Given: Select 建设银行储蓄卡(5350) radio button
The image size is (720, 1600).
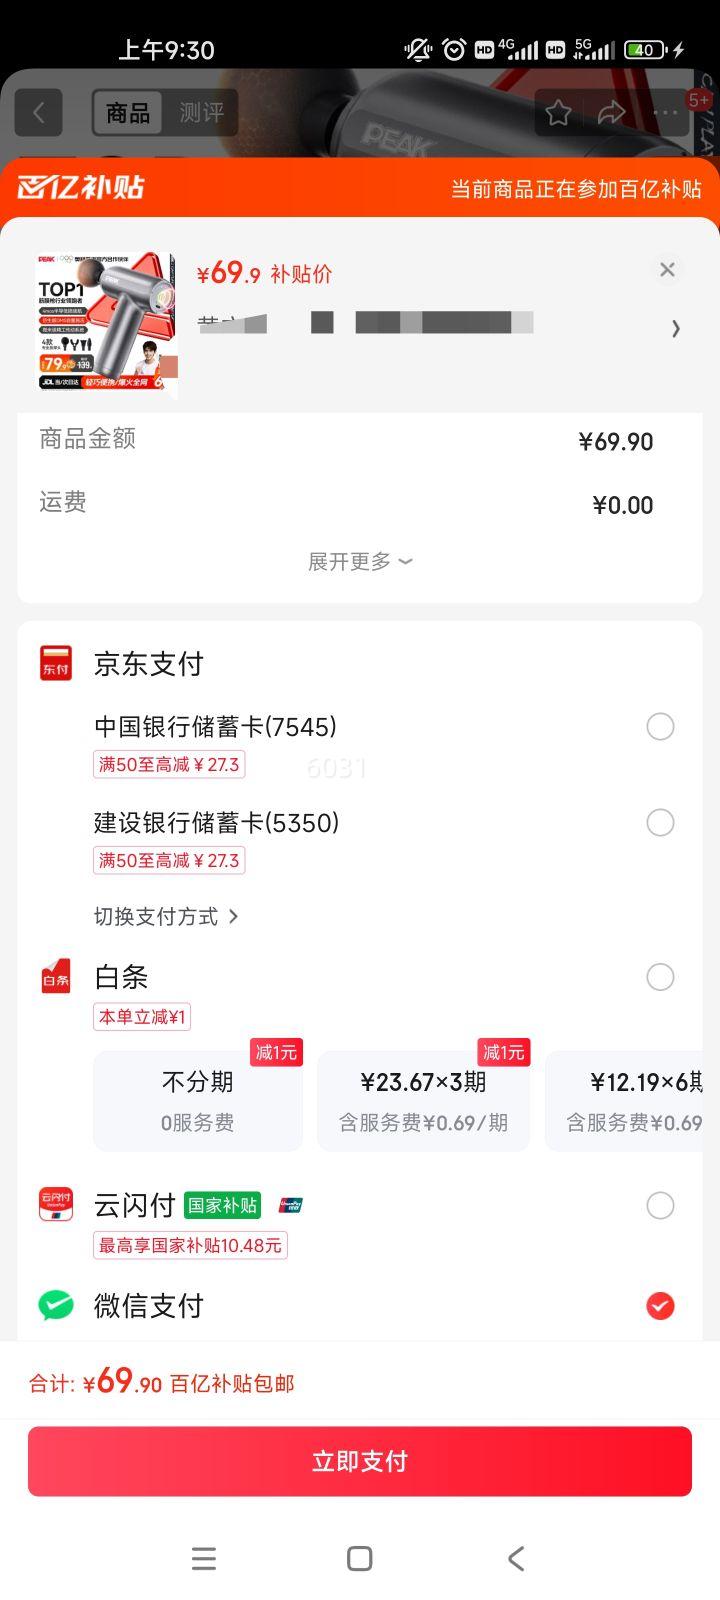Looking at the screenshot, I should tap(660, 823).
